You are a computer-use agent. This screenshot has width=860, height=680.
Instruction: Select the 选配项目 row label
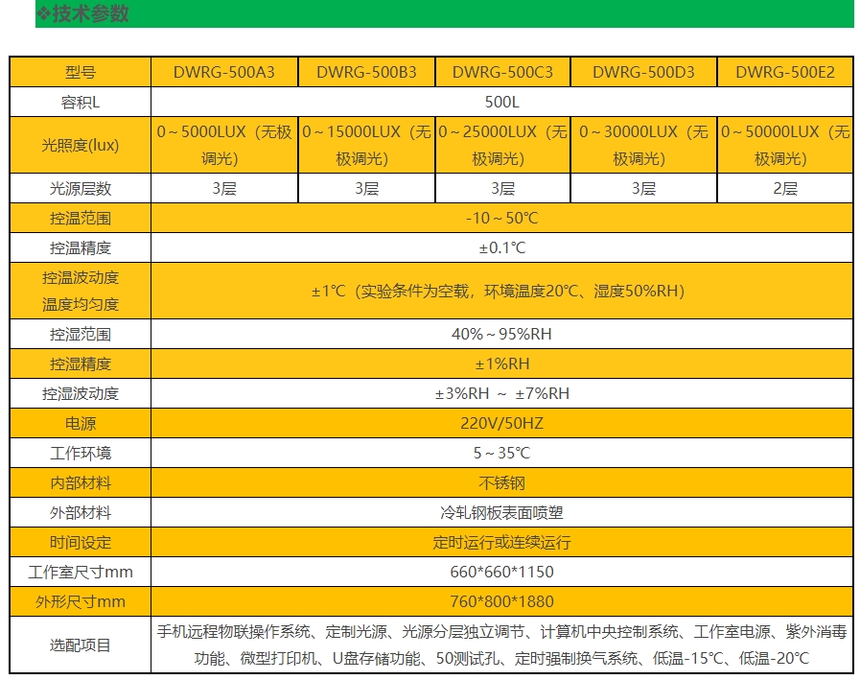tap(81, 645)
